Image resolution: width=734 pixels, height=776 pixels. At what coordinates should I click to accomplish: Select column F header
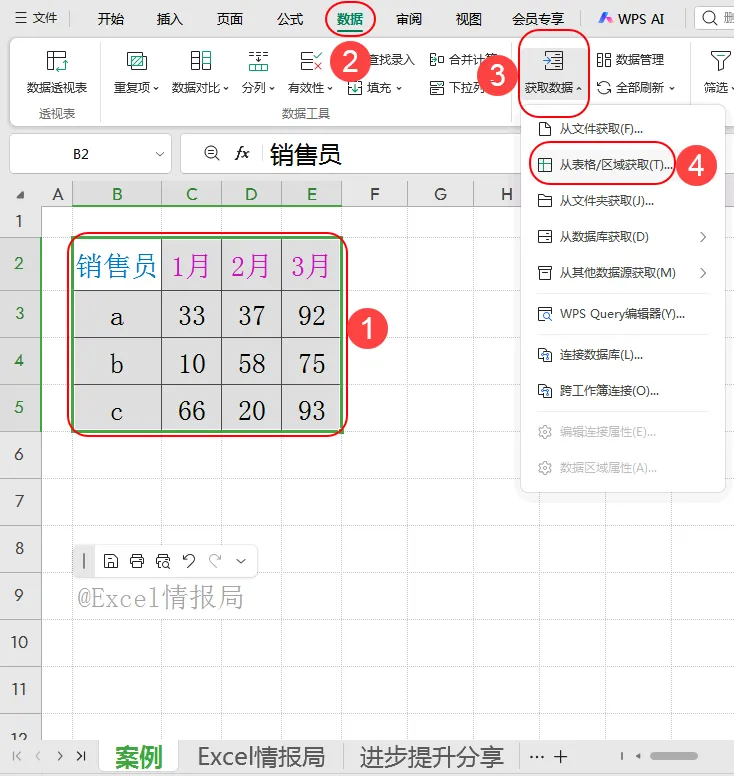pos(375,194)
